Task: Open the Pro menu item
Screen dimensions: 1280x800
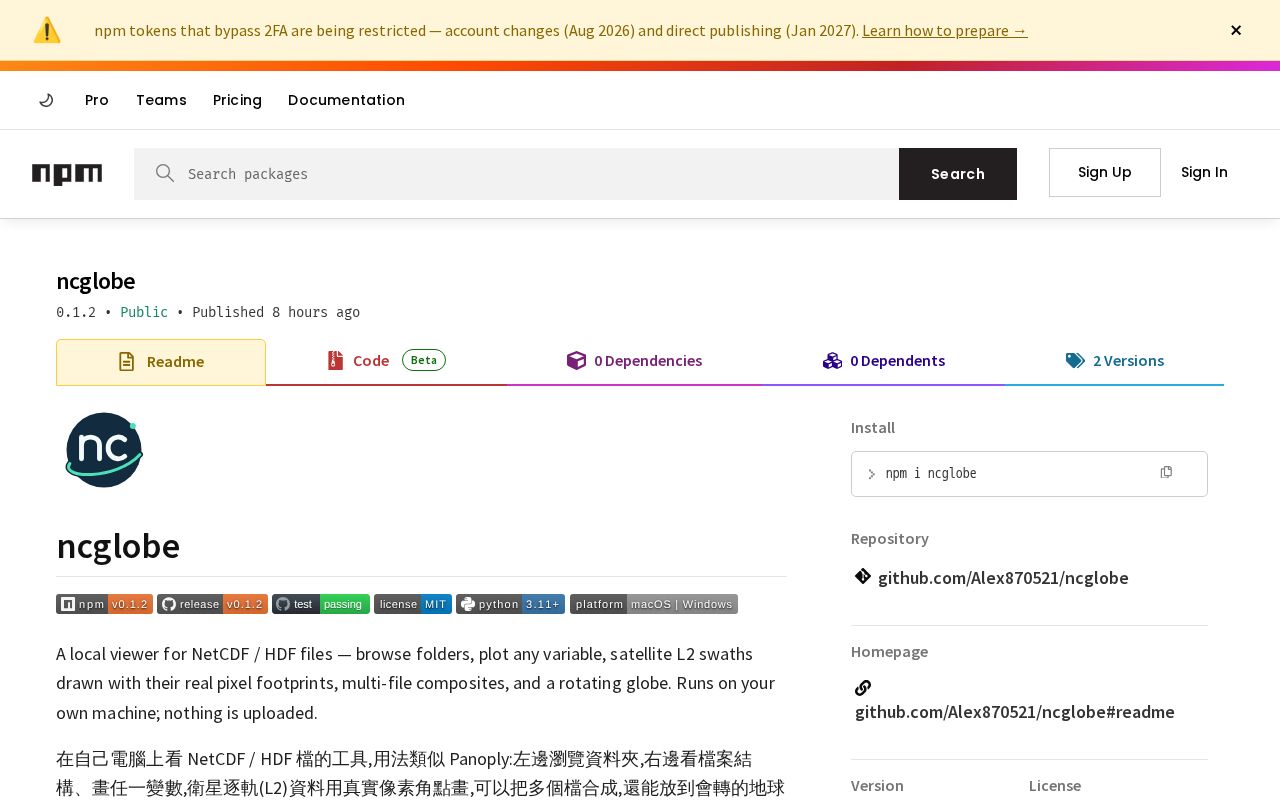Action: click(97, 100)
